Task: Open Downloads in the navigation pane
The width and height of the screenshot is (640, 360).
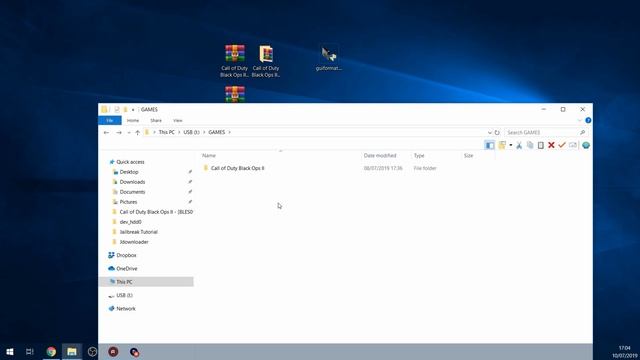Action: click(132, 182)
